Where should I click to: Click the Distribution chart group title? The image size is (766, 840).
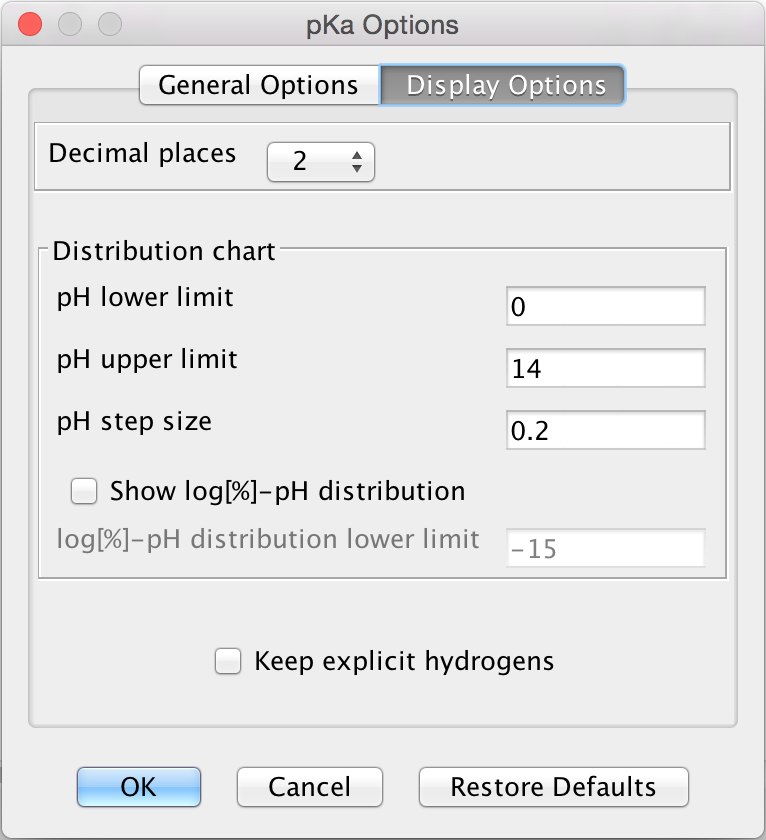click(164, 250)
